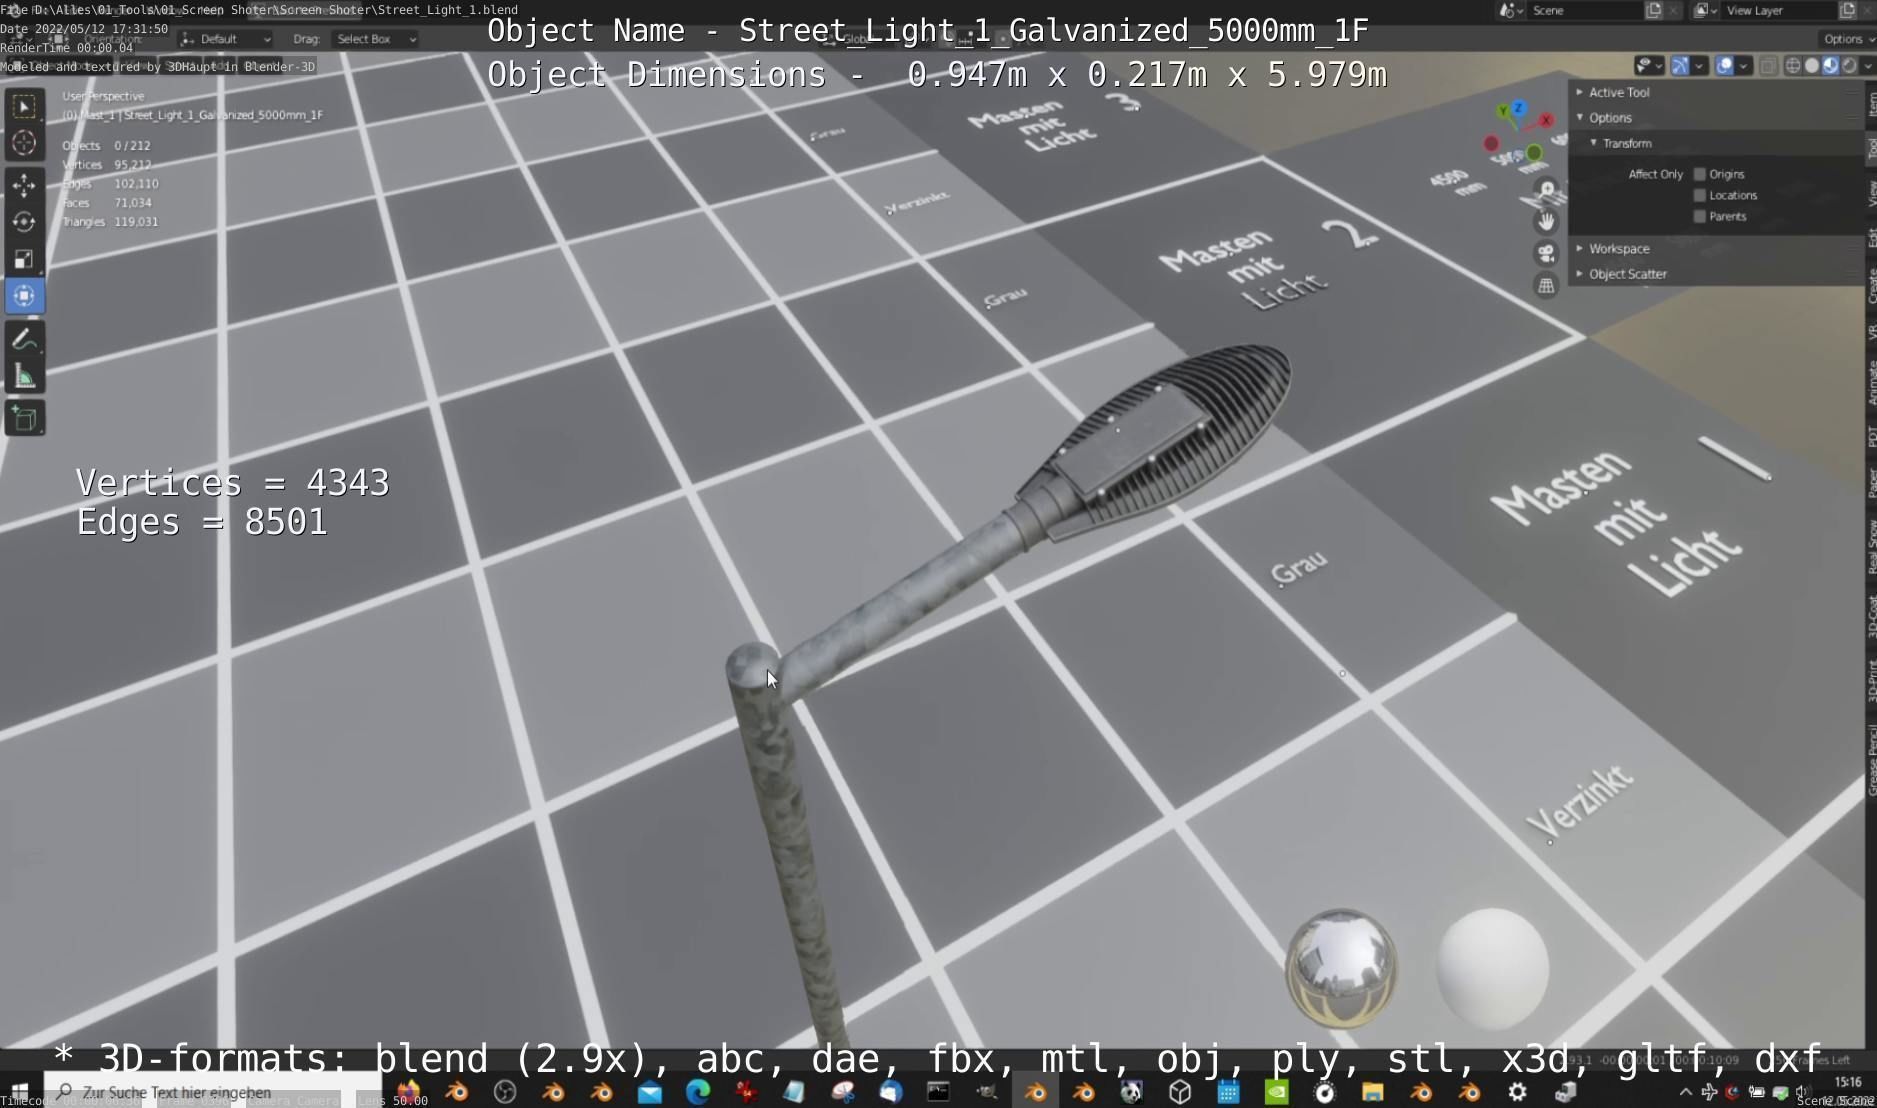Select the 3D Cursor tool
Image resolution: width=1877 pixels, height=1108 pixels.
tap(24, 143)
